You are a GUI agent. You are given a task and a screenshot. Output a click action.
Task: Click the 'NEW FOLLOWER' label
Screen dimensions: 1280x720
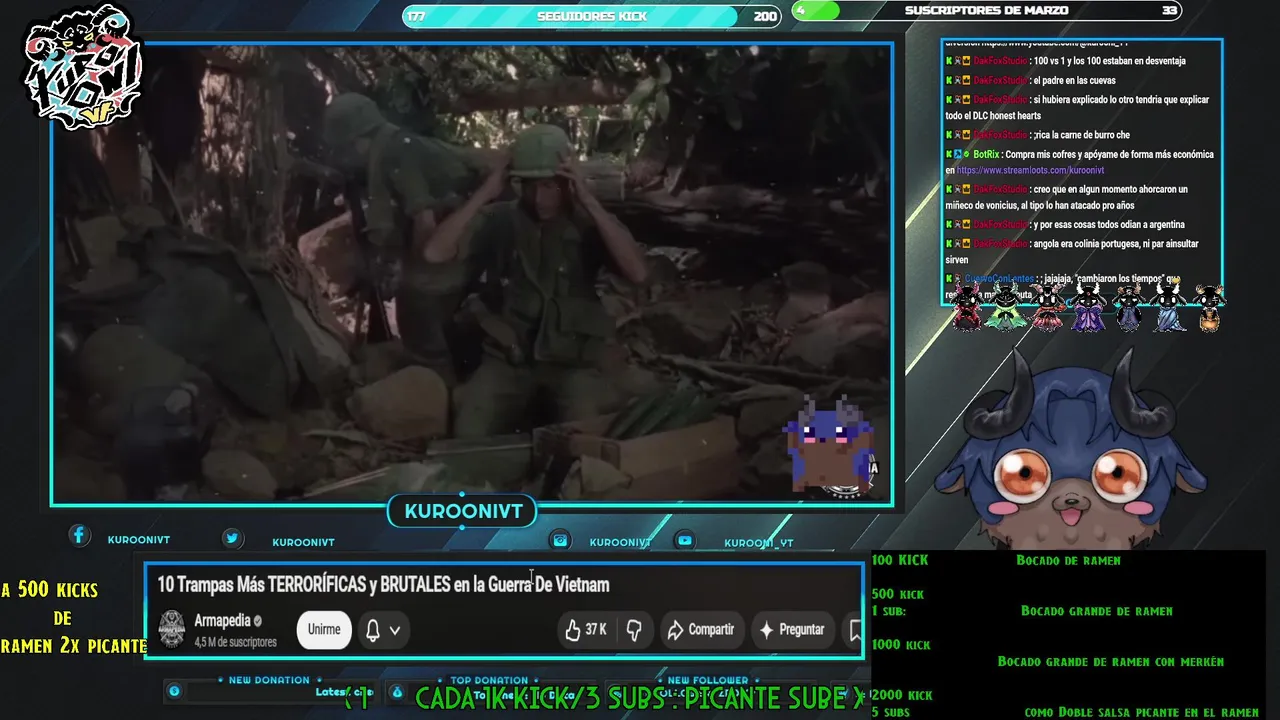[x=708, y=680]
